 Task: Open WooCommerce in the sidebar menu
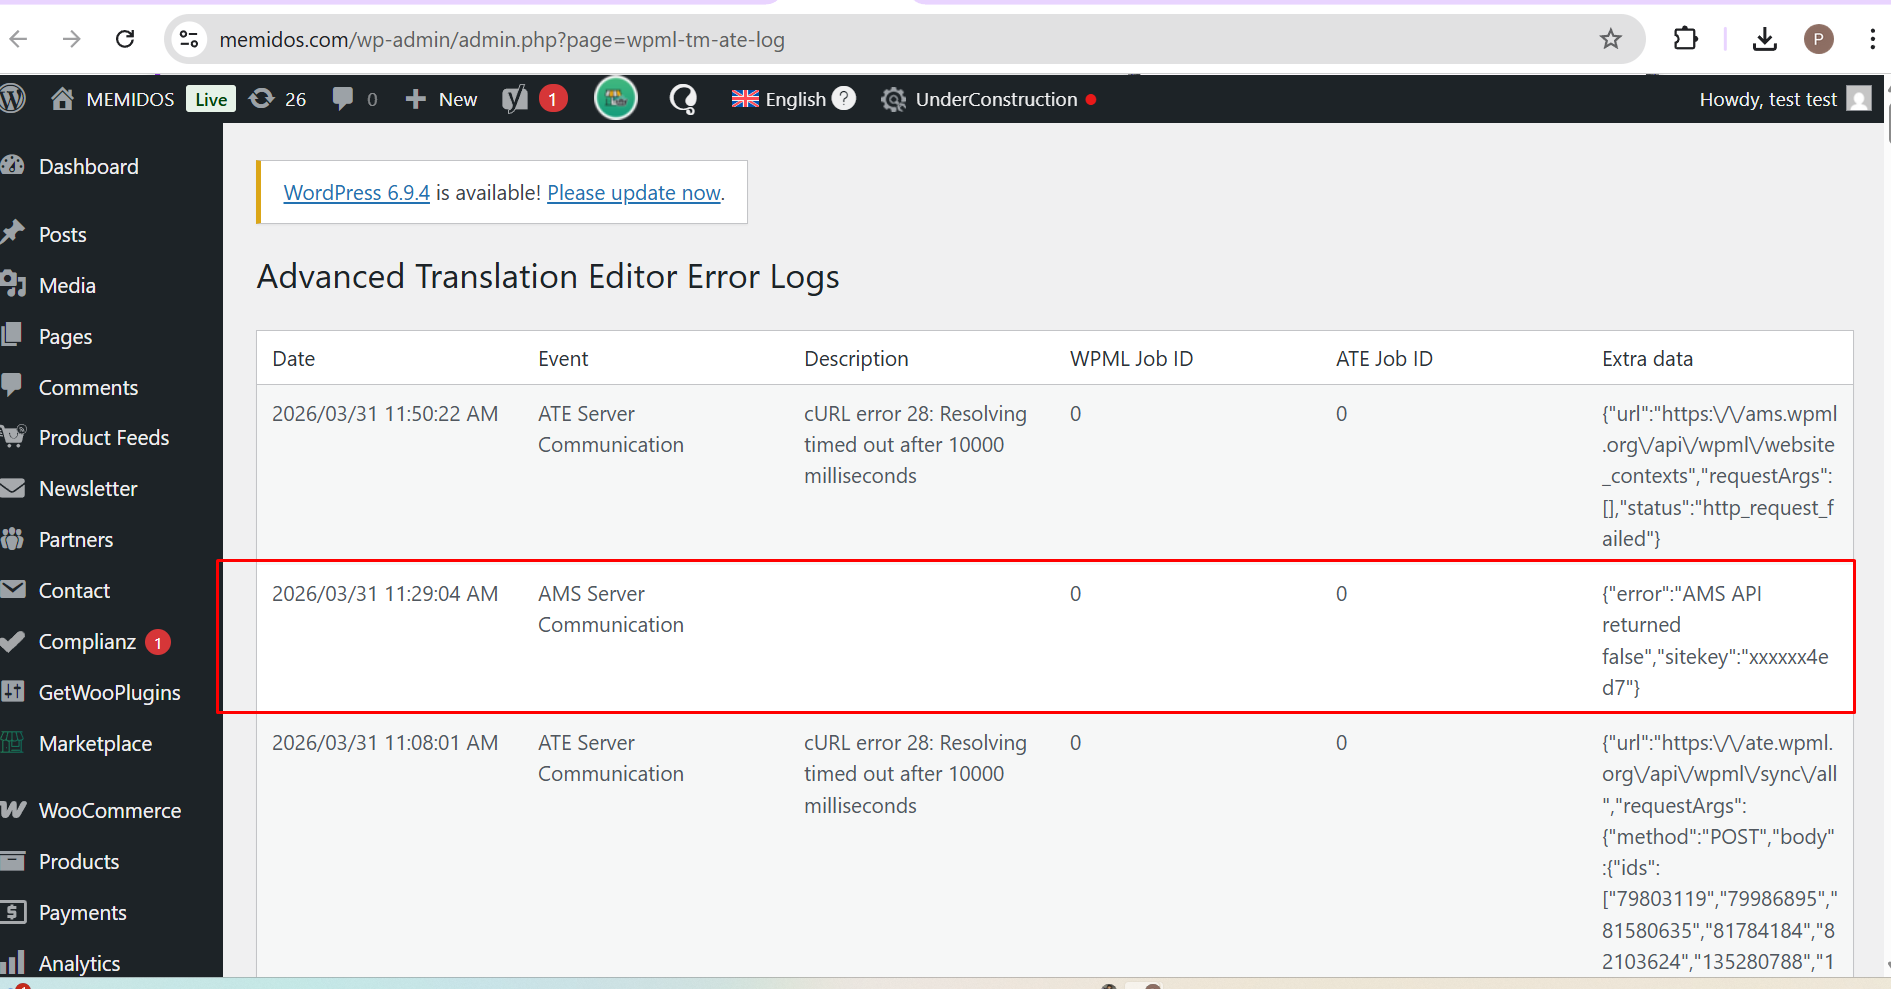109,811
